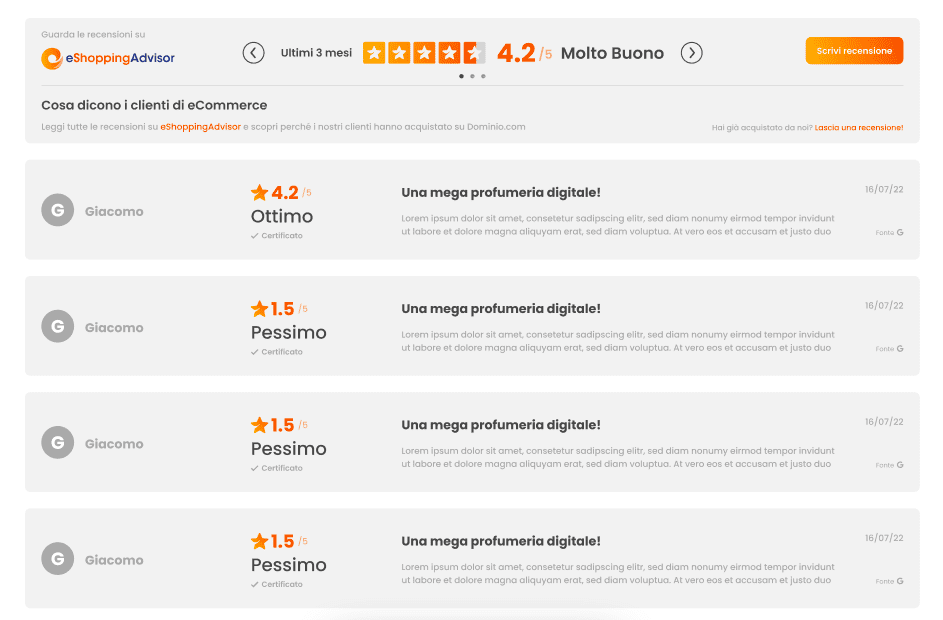Click Giacomo's avatar in last review
The image size is (943, 620).
tap(57, 560)
